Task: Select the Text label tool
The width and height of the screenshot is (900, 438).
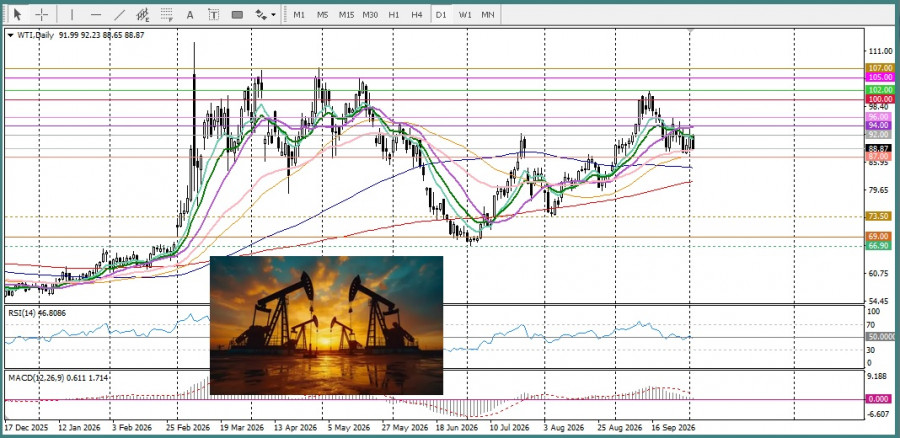Action: click(214, 14)
